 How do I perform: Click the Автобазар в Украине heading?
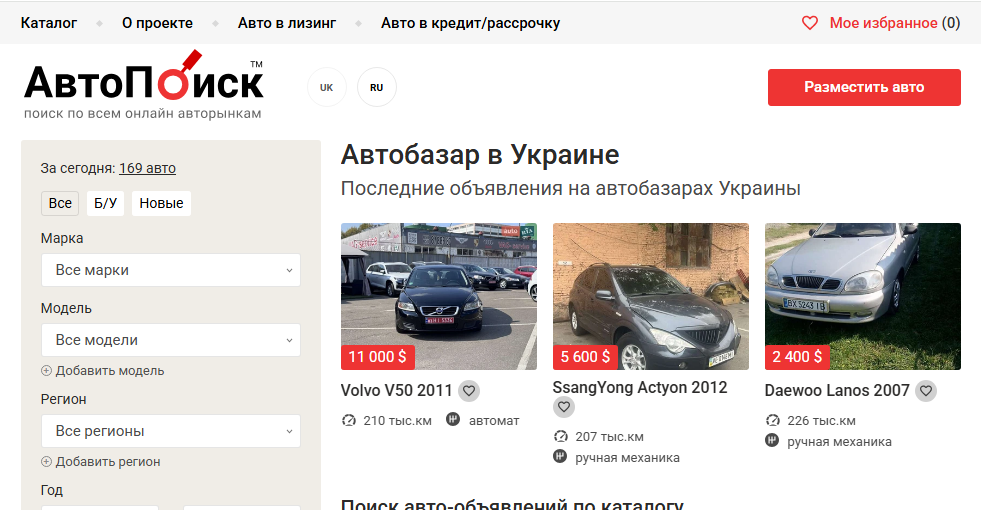480,155
